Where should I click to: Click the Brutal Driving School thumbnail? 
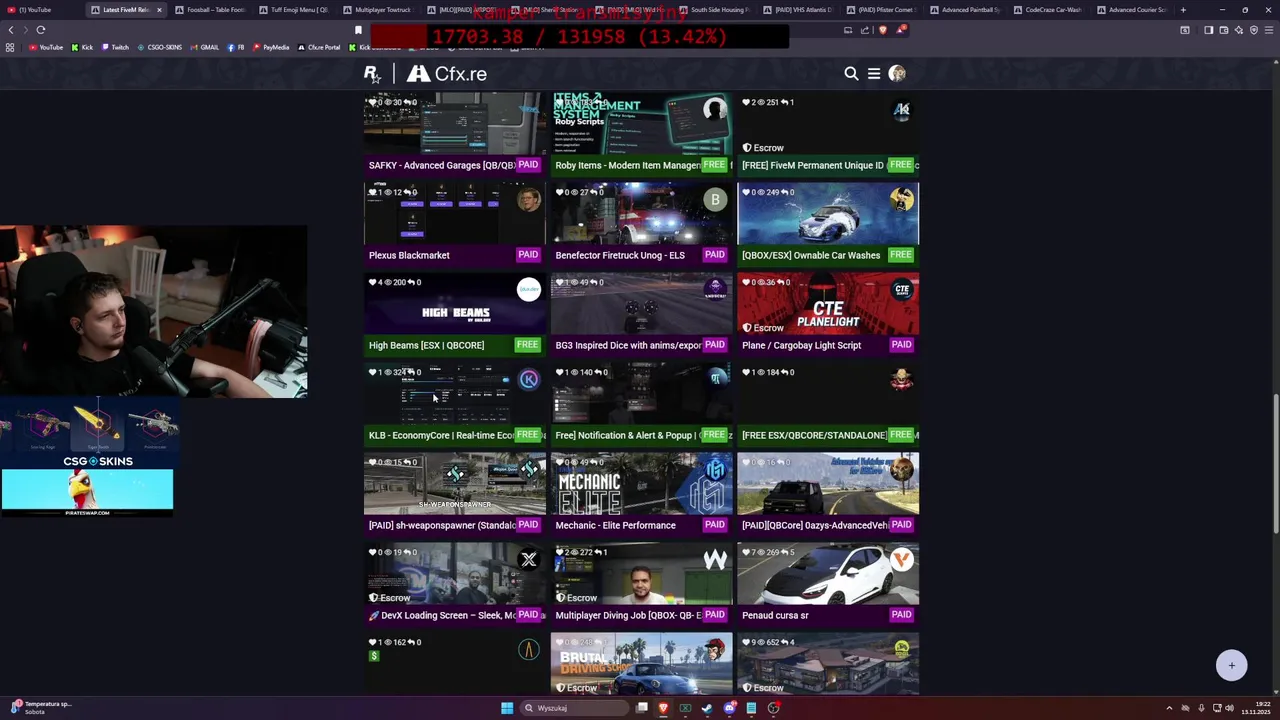pos(641,663)
